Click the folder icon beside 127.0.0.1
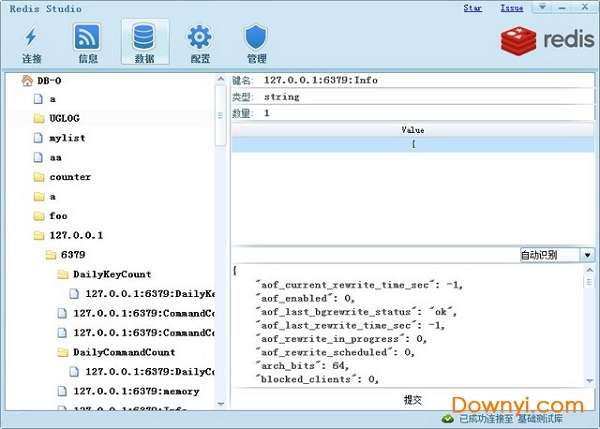Screen dimensions: 600x429 pyautogui.click(x=39, y=235)
